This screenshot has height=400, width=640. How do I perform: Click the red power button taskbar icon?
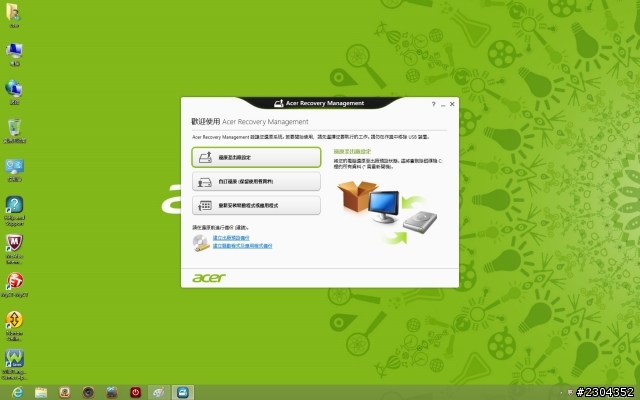pos(136,392)
